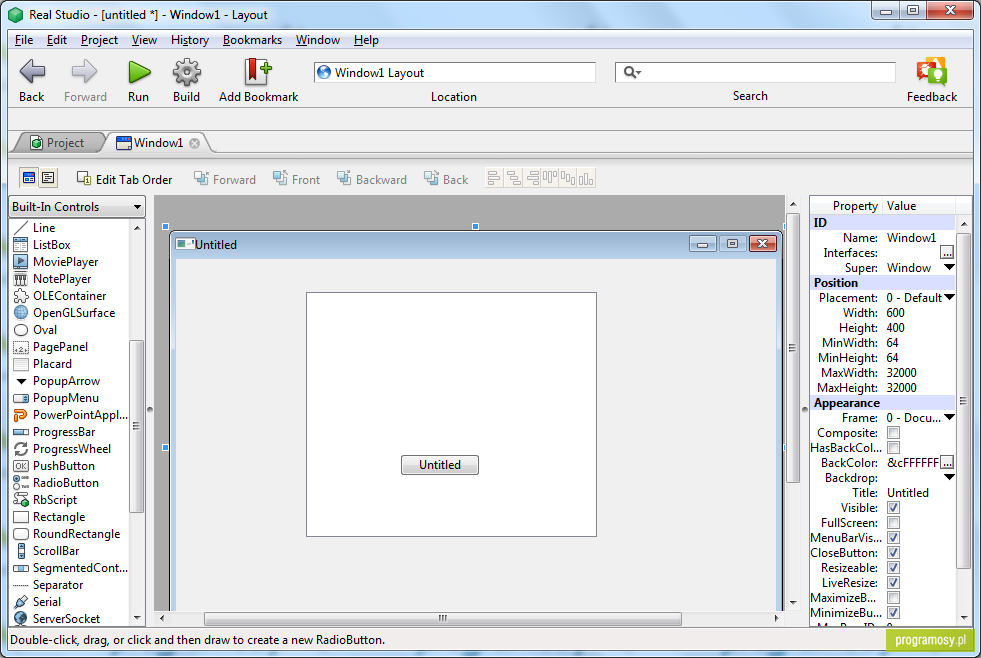Toggle the Visible checkbox
Image resolution: width=981 pixels, height=658 pixels.
pyautogui.click(x=893, y=508)
